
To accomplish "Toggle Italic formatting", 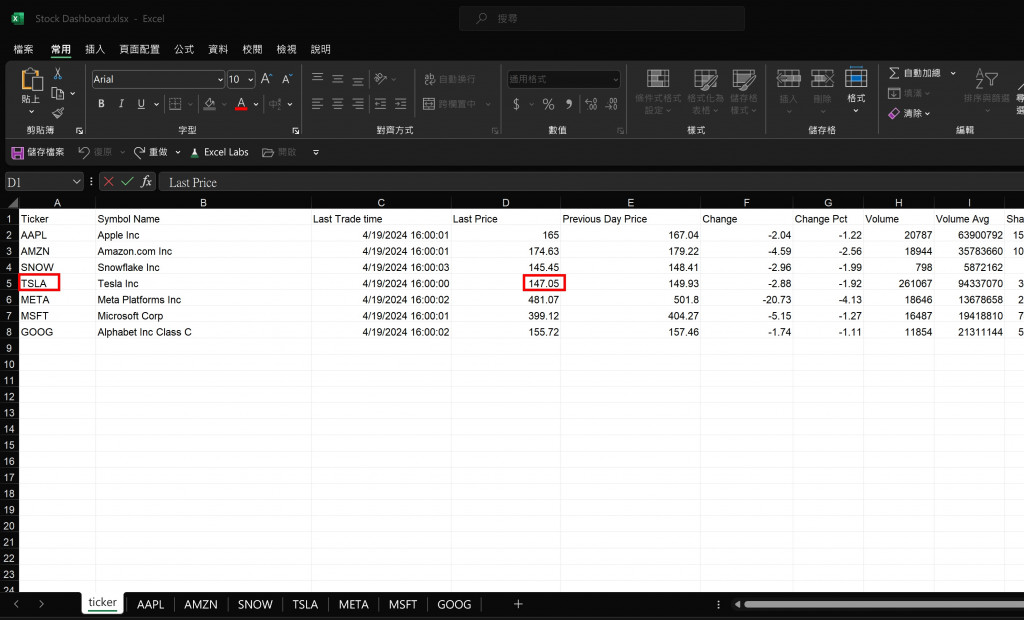I will (121, 104).
